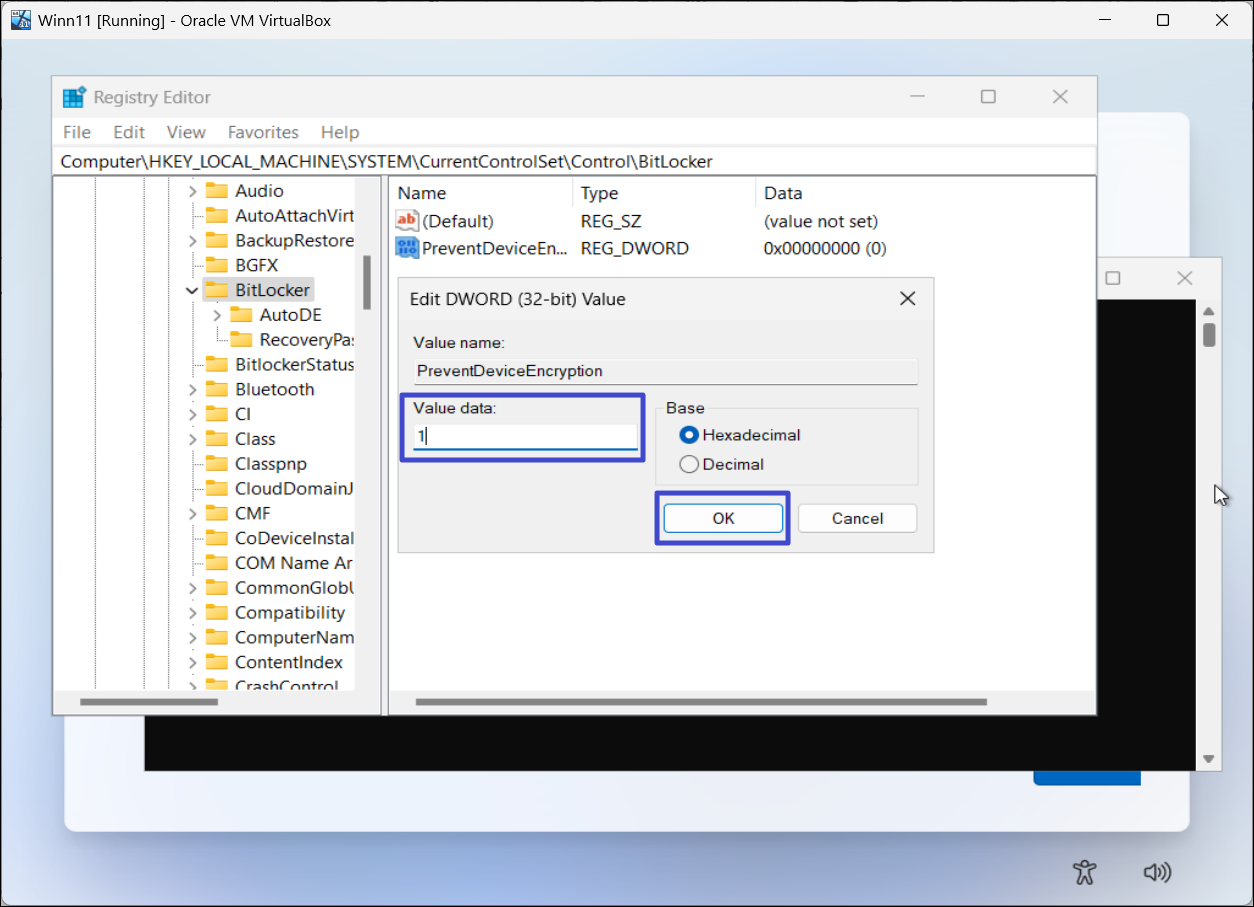The height and width of the screenshot is (907, 1254).
Task: Click the PreventDeviceEncryption DWORD value icon
Action: 407,248
